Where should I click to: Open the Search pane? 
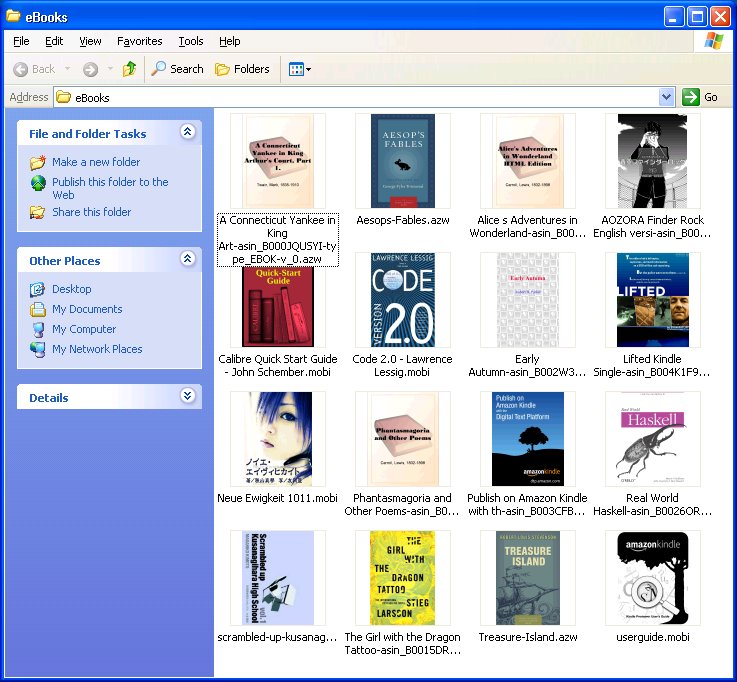pyautogui.click(x=177, y=69)
